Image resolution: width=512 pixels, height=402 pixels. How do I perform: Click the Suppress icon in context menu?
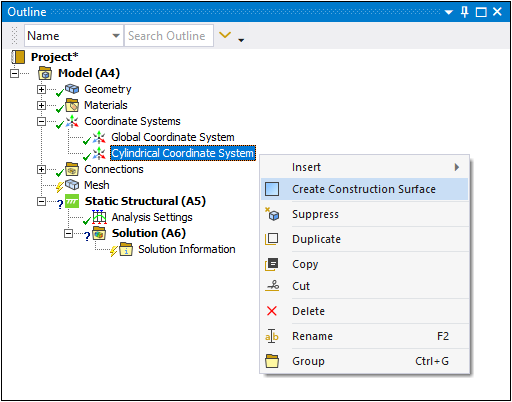tap(272, 214)
